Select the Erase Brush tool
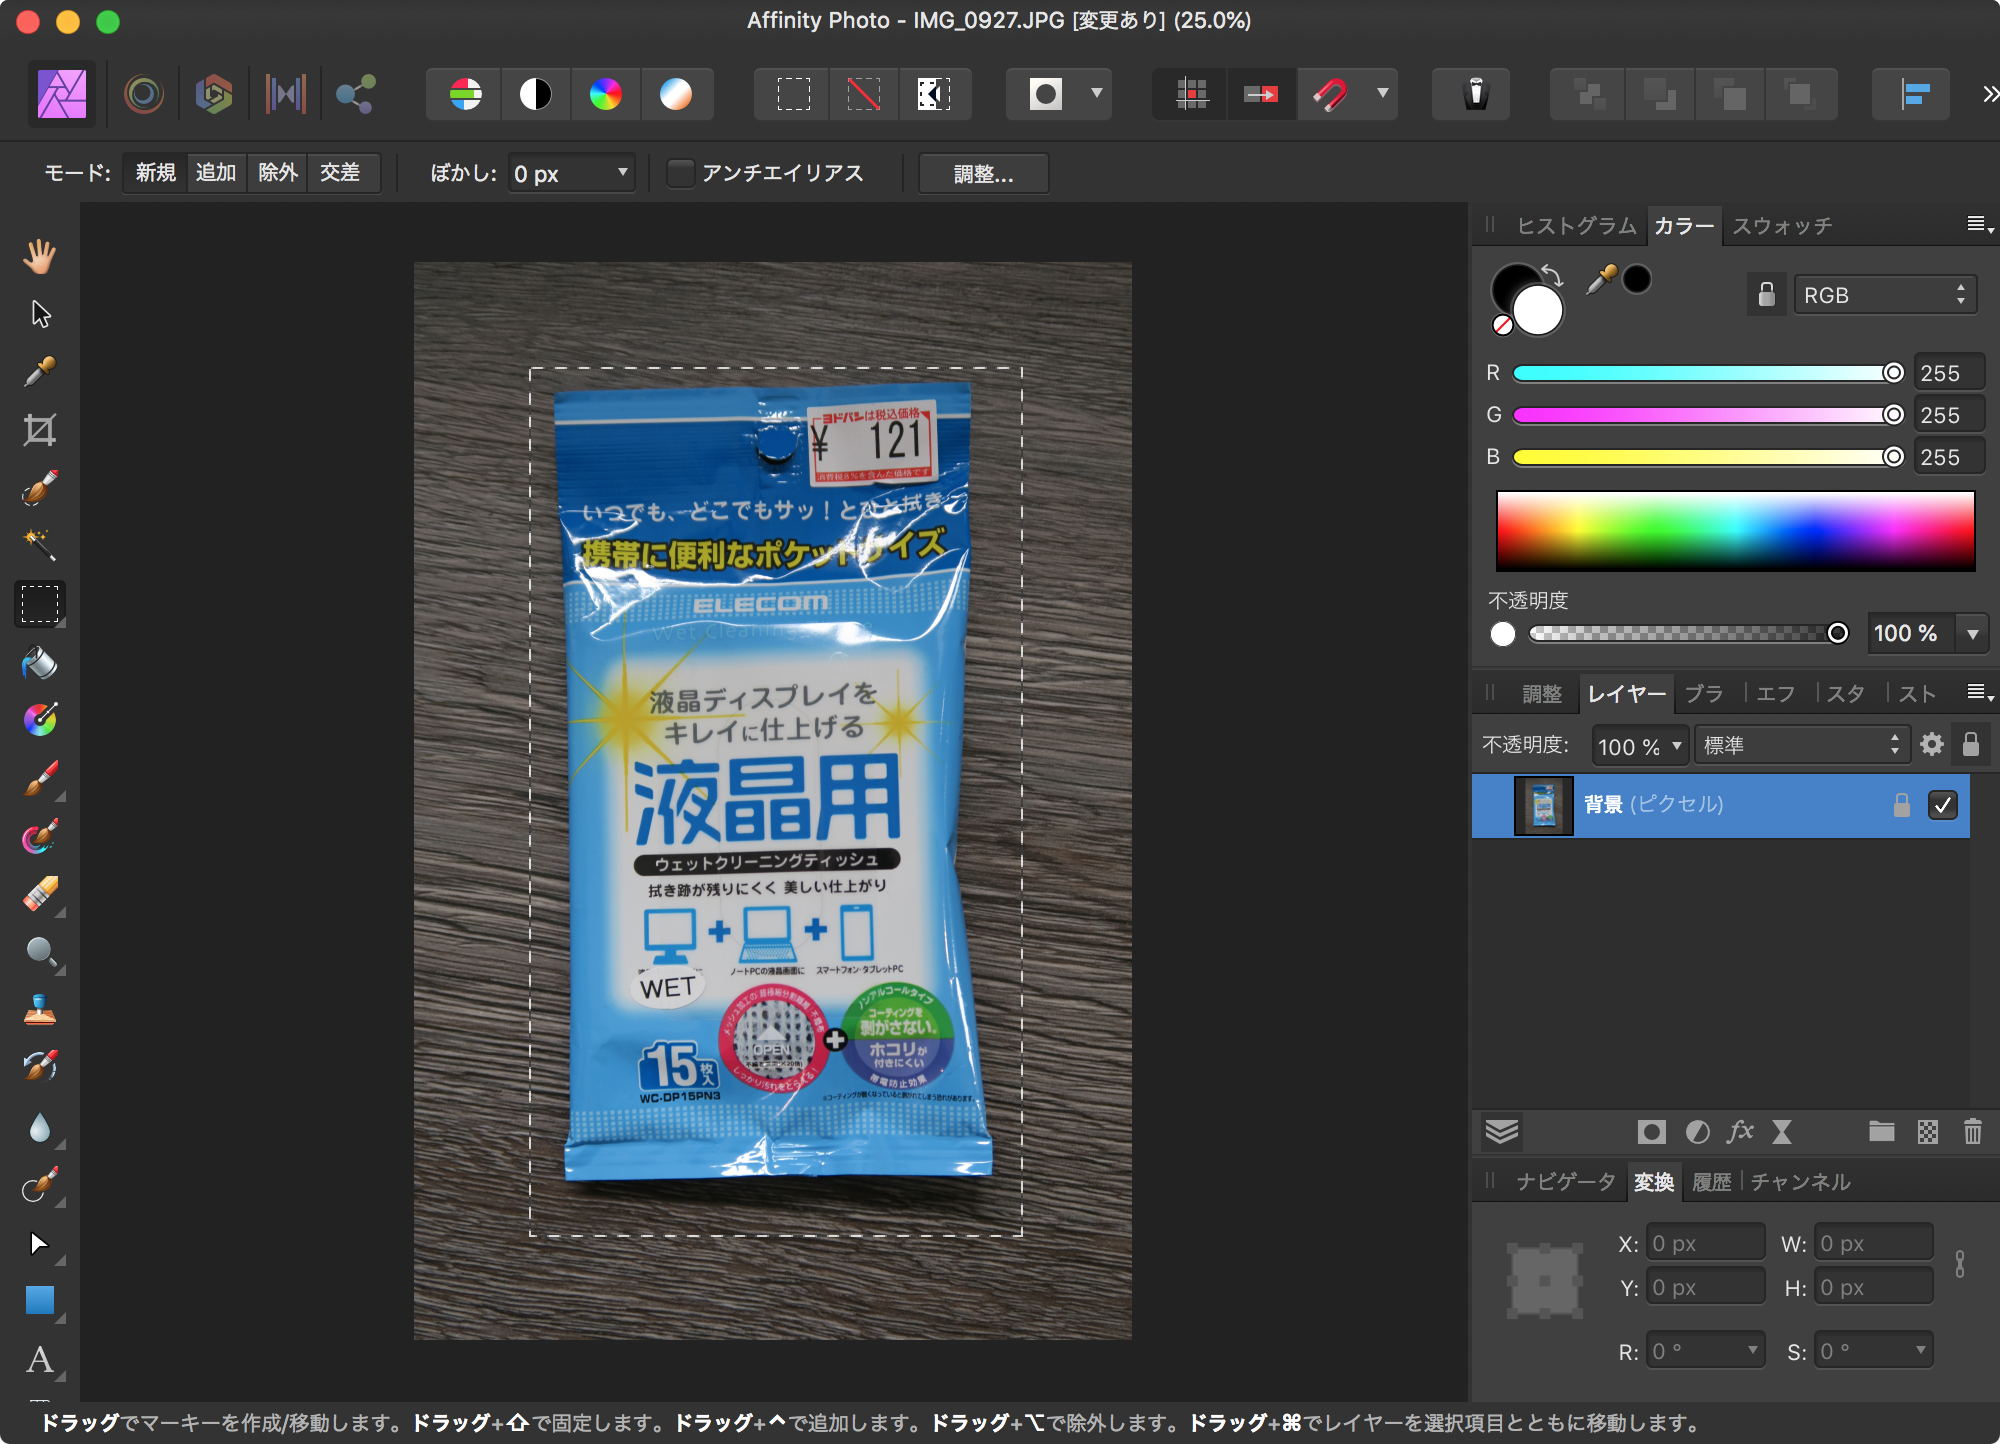The width and height of the screenshot is (2000, 1444). pos(39,894)
